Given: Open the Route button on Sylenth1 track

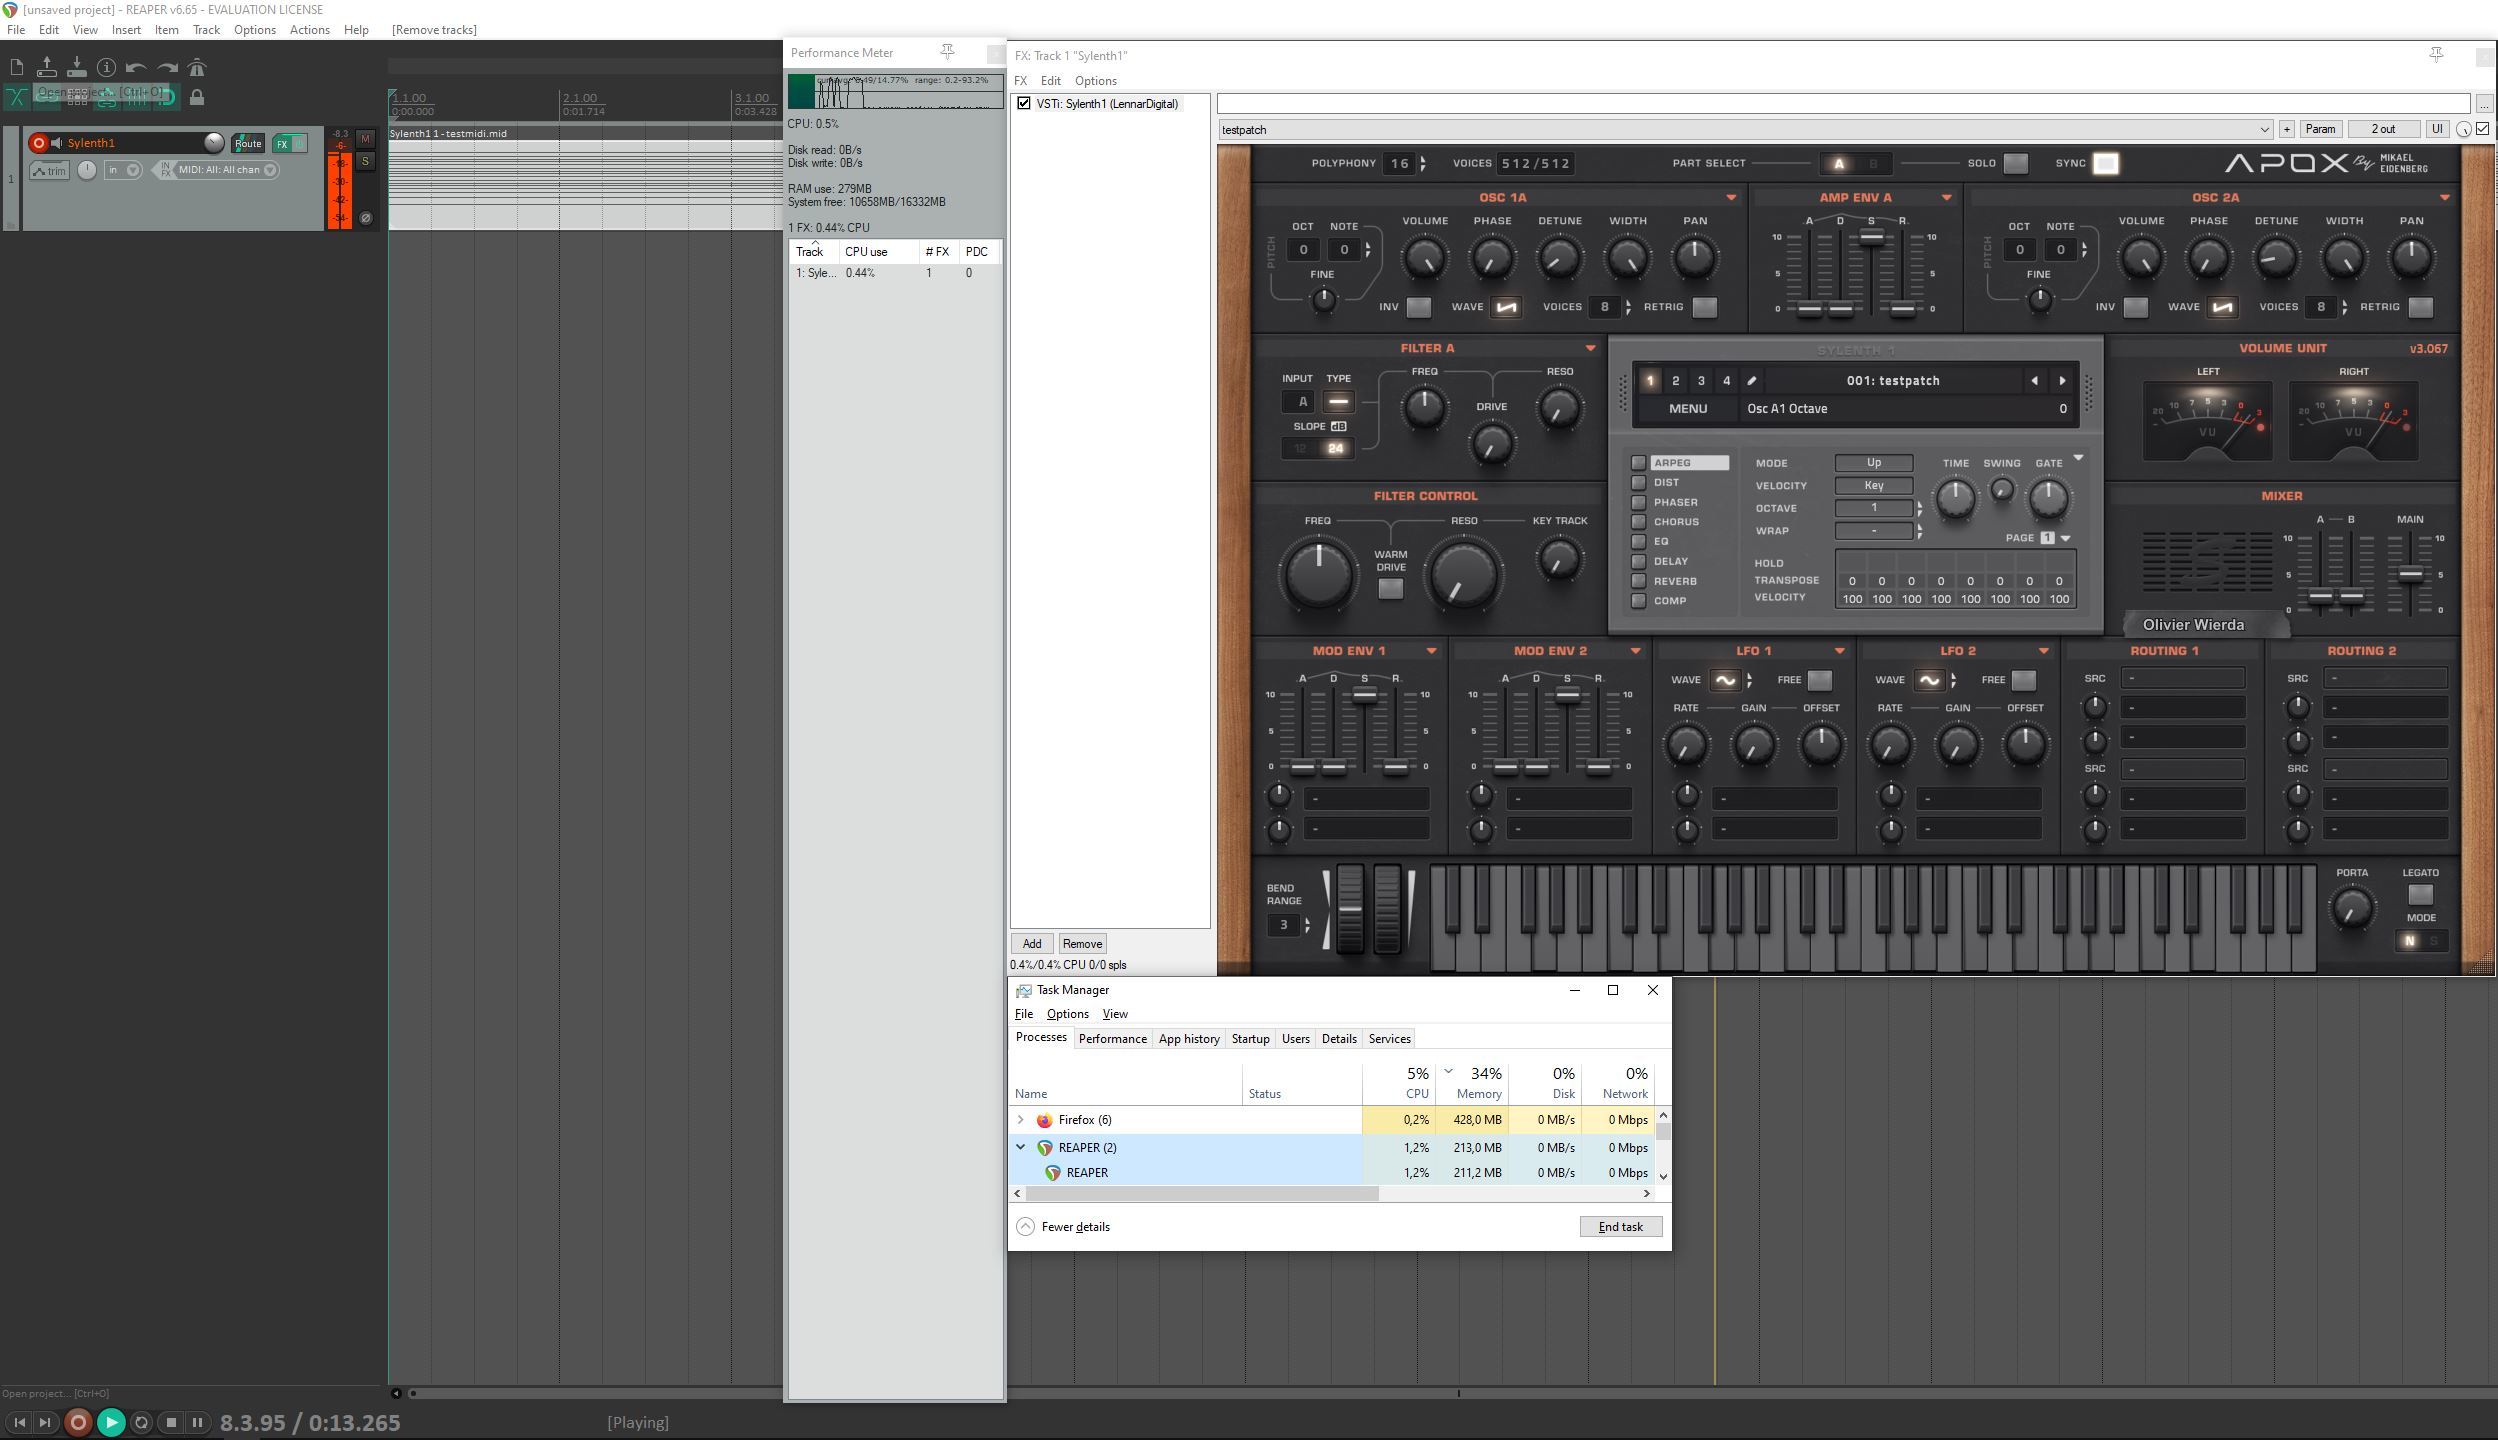Looking at the screenshot, I should [248, 144].
